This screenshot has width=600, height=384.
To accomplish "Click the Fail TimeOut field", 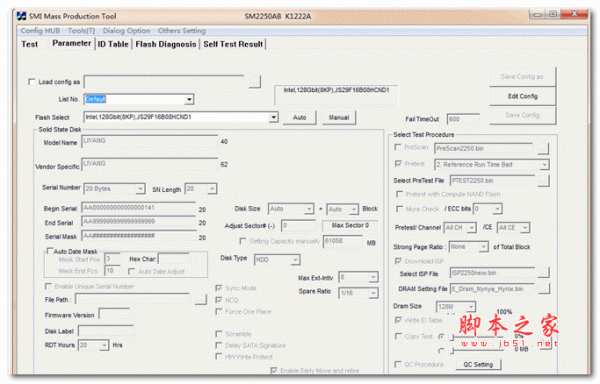I will click(x=463, y=119).
